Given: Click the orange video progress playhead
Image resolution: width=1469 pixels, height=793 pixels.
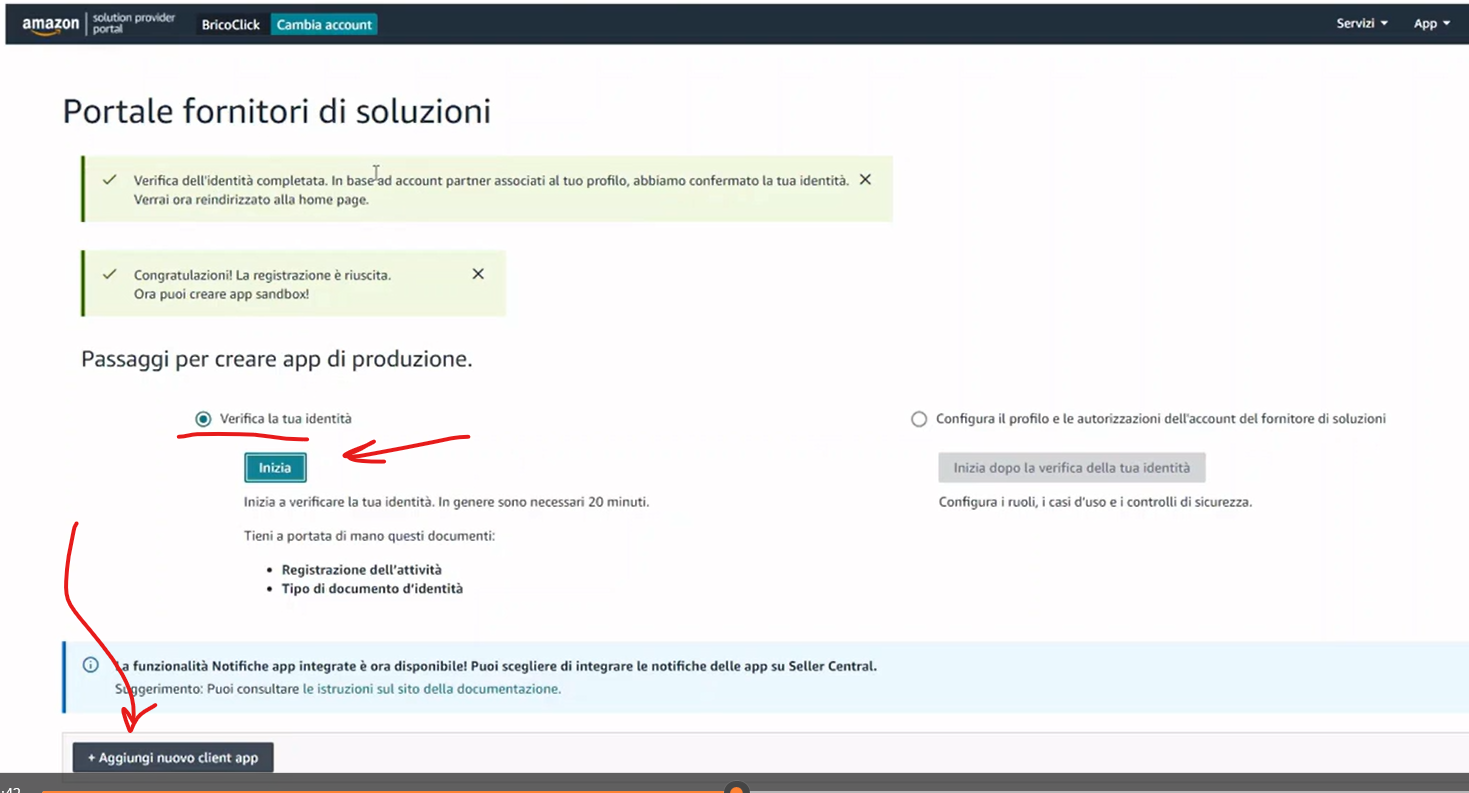Looking at the screenshot, I should click(x=737, y=790).
